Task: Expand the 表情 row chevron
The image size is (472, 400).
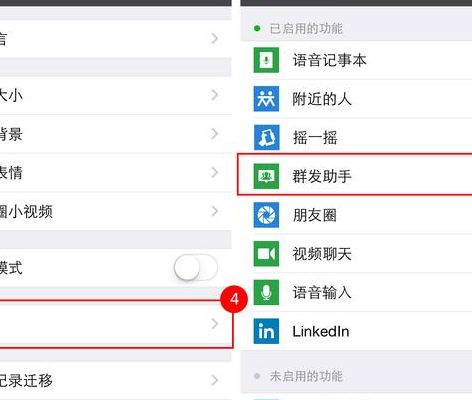Action: (215, 172)
